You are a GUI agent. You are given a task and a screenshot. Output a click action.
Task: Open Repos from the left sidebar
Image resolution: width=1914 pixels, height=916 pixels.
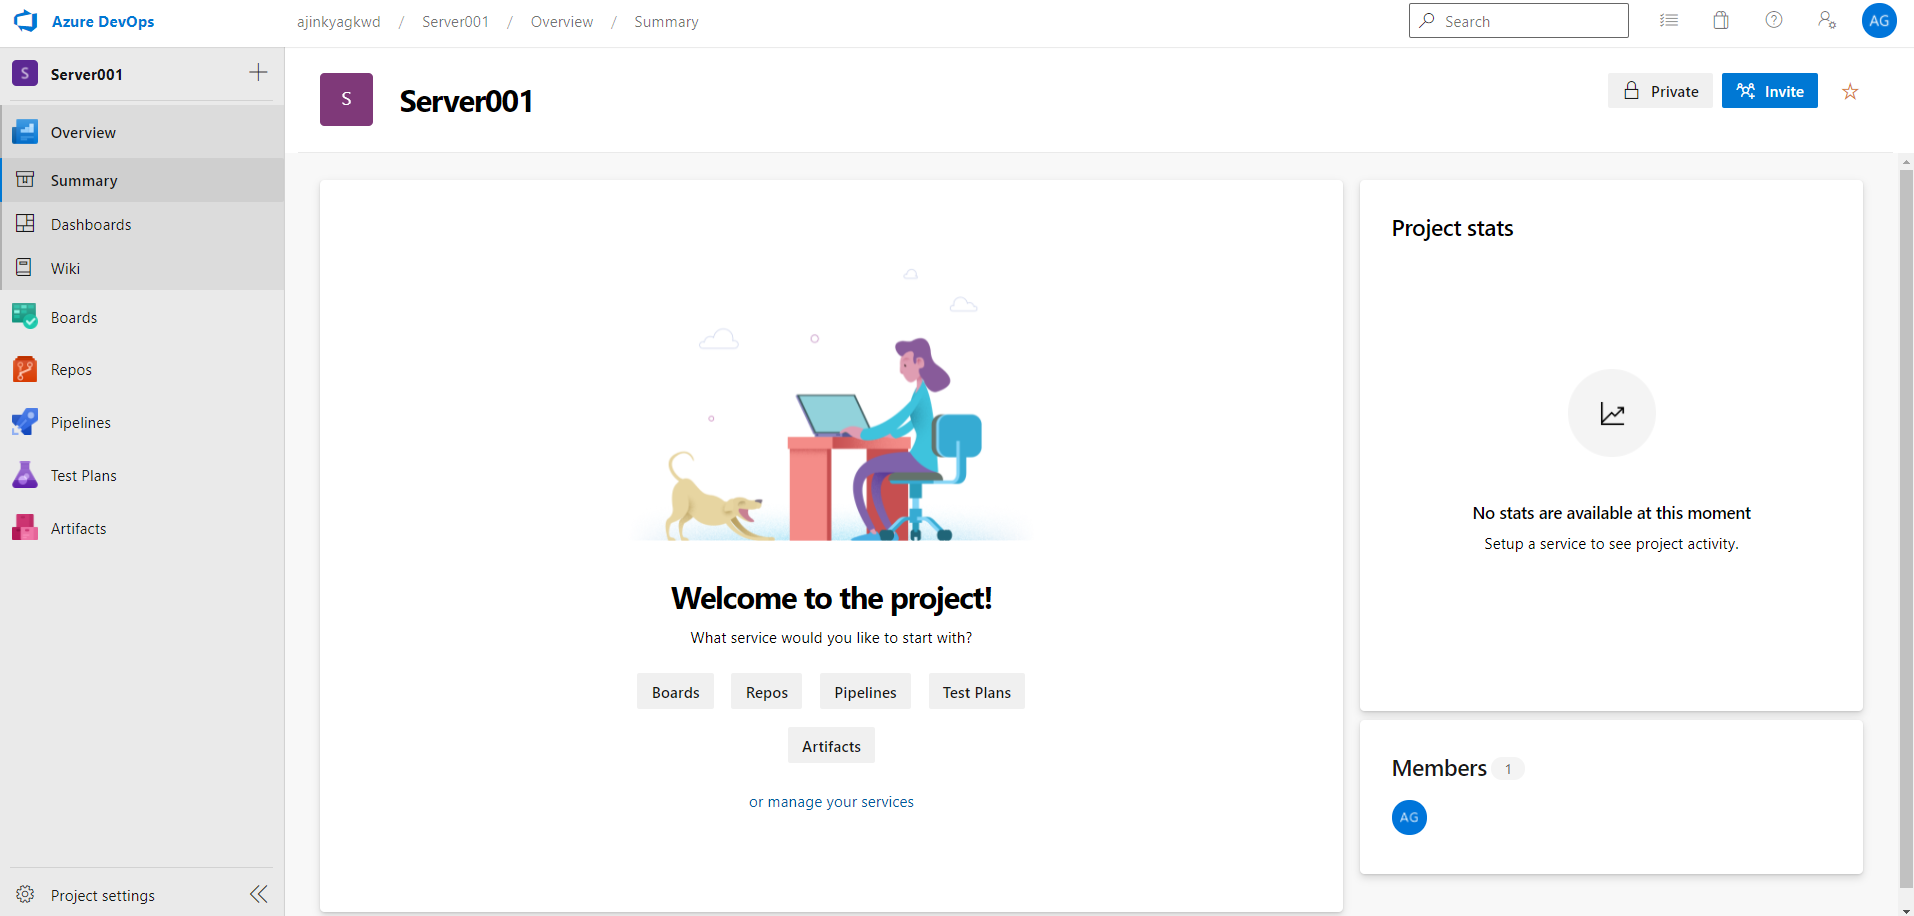[71, 370]
